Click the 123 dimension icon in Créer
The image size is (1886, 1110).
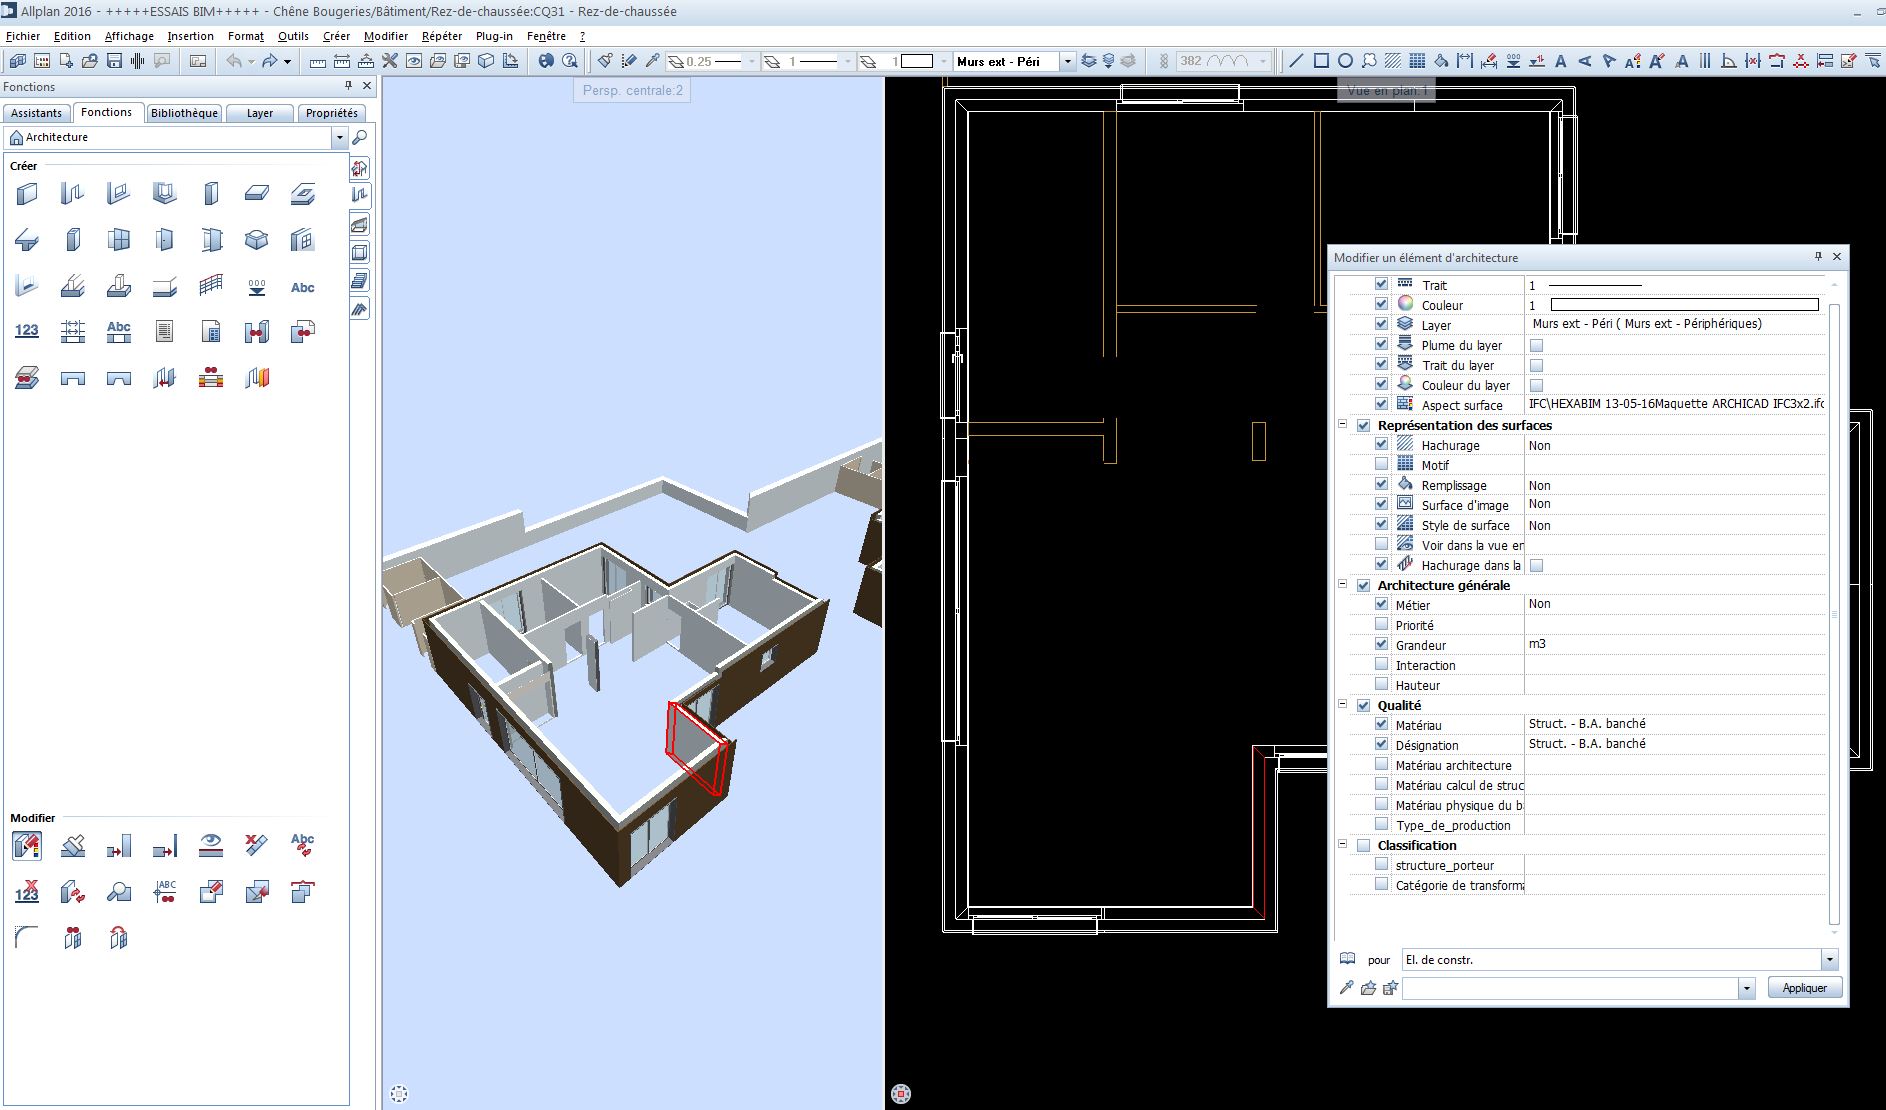click(x=27, y=331)
